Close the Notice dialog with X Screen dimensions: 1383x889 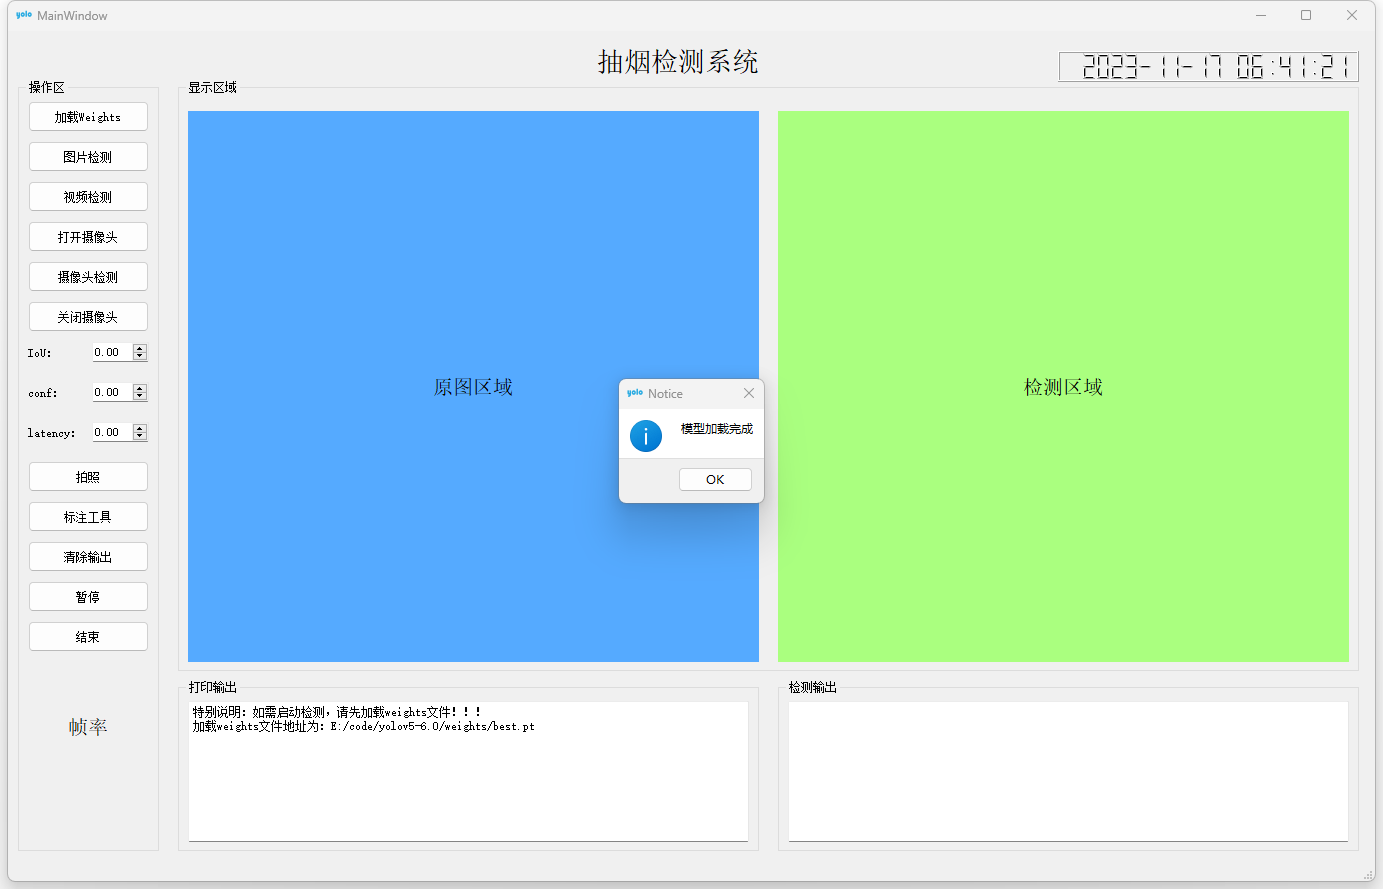click(749, 393)
